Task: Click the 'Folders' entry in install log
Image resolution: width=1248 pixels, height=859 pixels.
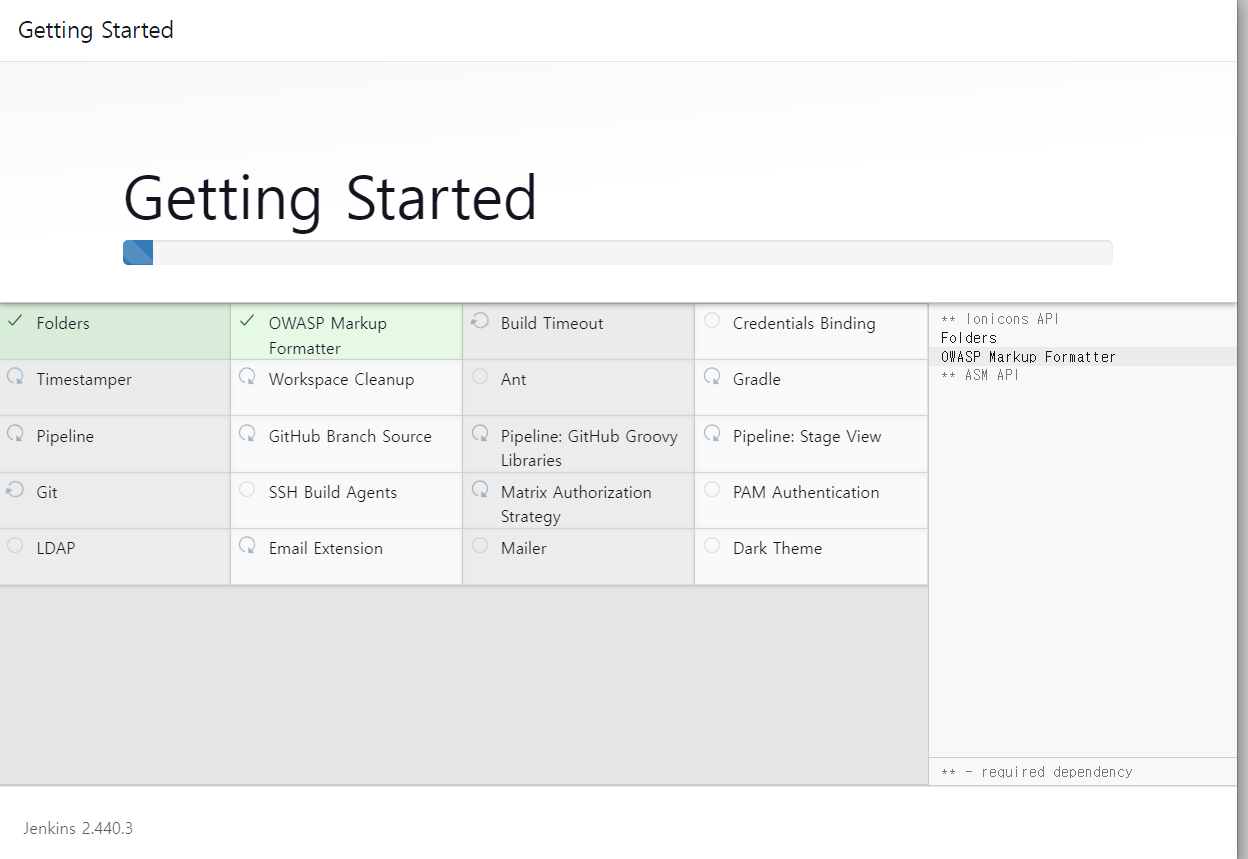Action: (x=968, y=338)
